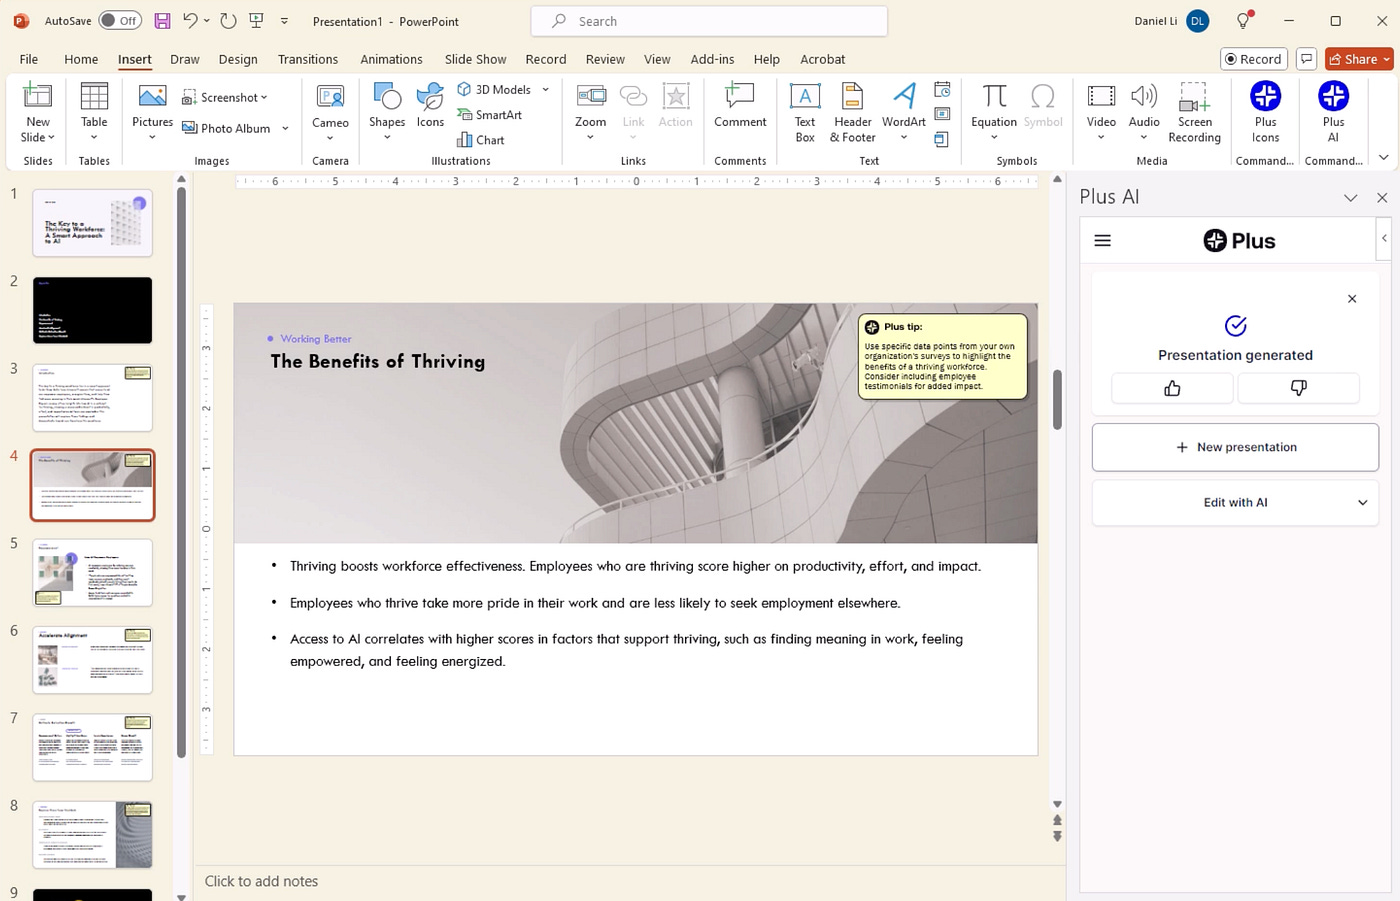Select slide 2 thumbnail

(91, 309)
